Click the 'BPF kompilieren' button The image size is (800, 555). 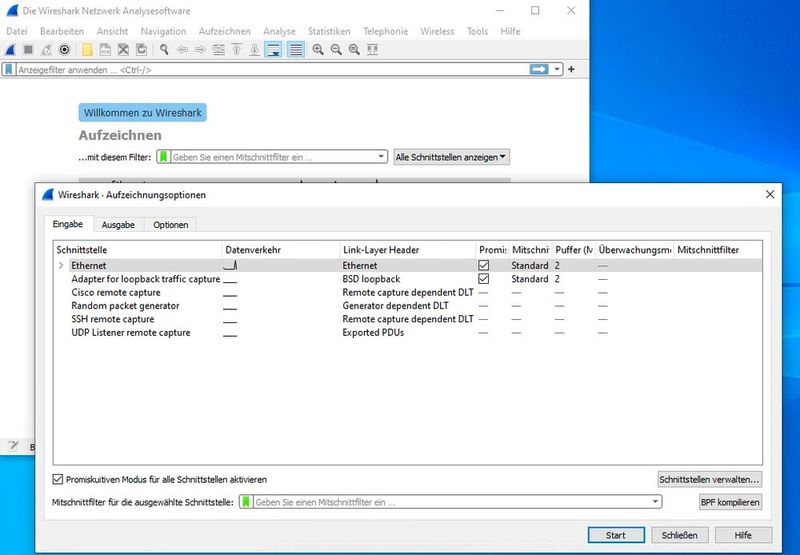click(x=730, y=502)
